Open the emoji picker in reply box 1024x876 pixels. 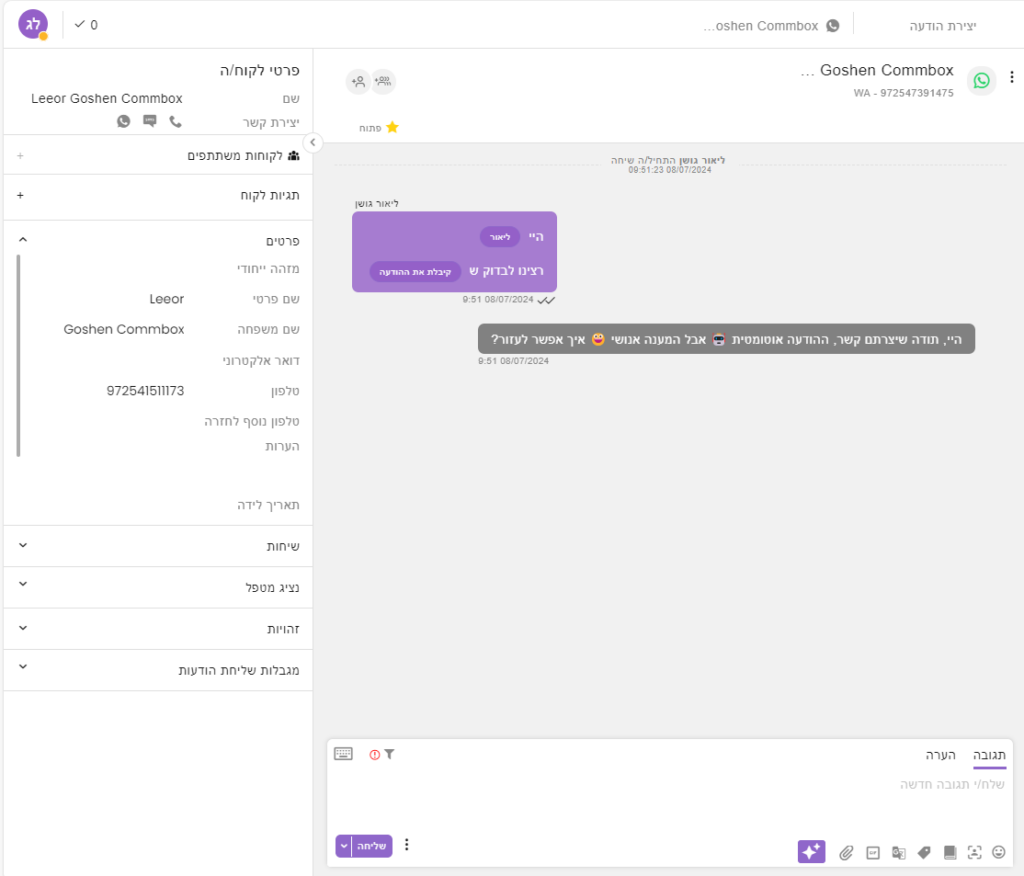[999, 852]
